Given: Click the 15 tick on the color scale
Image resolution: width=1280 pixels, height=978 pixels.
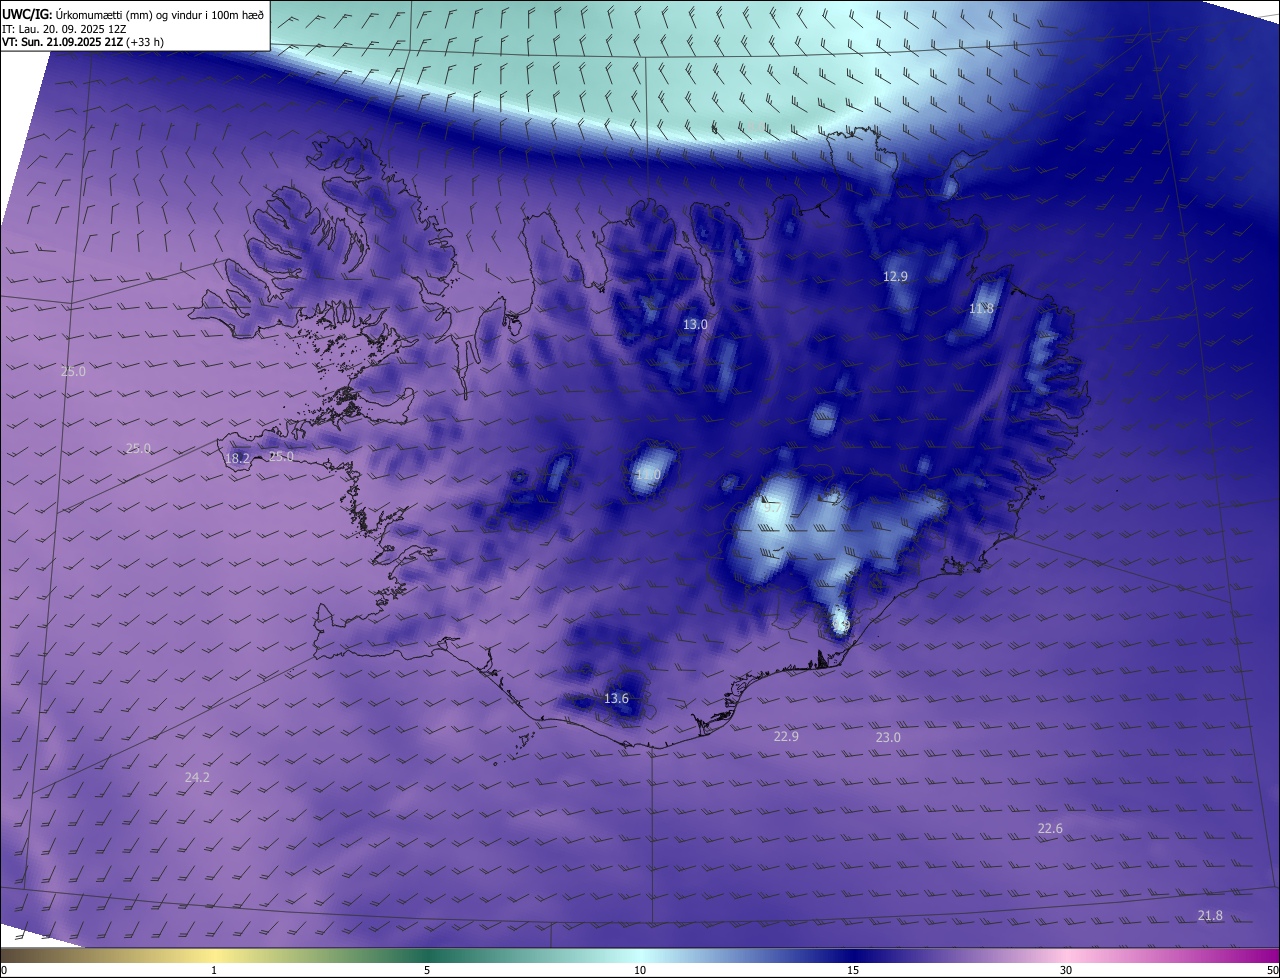Looking at the screenshot, I should pyautogui.click(x=853, y=970).
